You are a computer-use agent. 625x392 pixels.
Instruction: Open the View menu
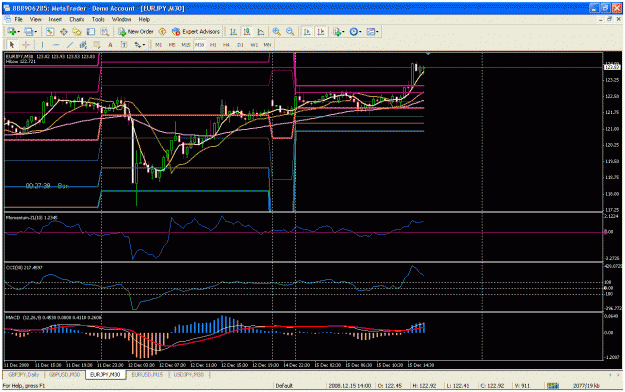coord(35,19)
